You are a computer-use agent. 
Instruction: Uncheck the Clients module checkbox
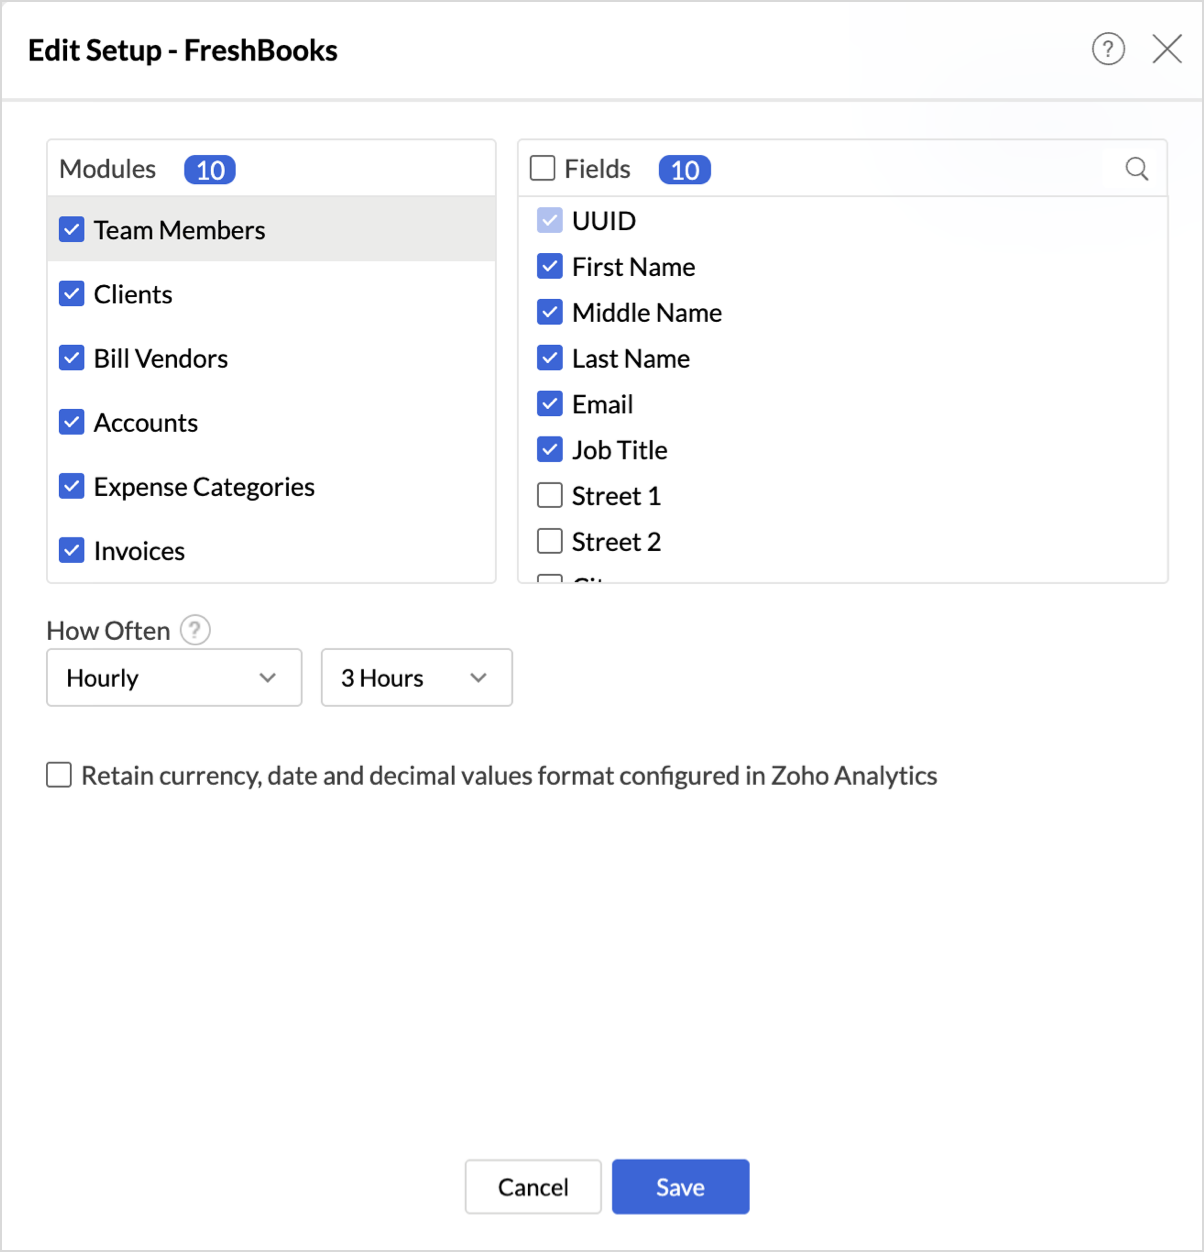(x=72, y=294)
